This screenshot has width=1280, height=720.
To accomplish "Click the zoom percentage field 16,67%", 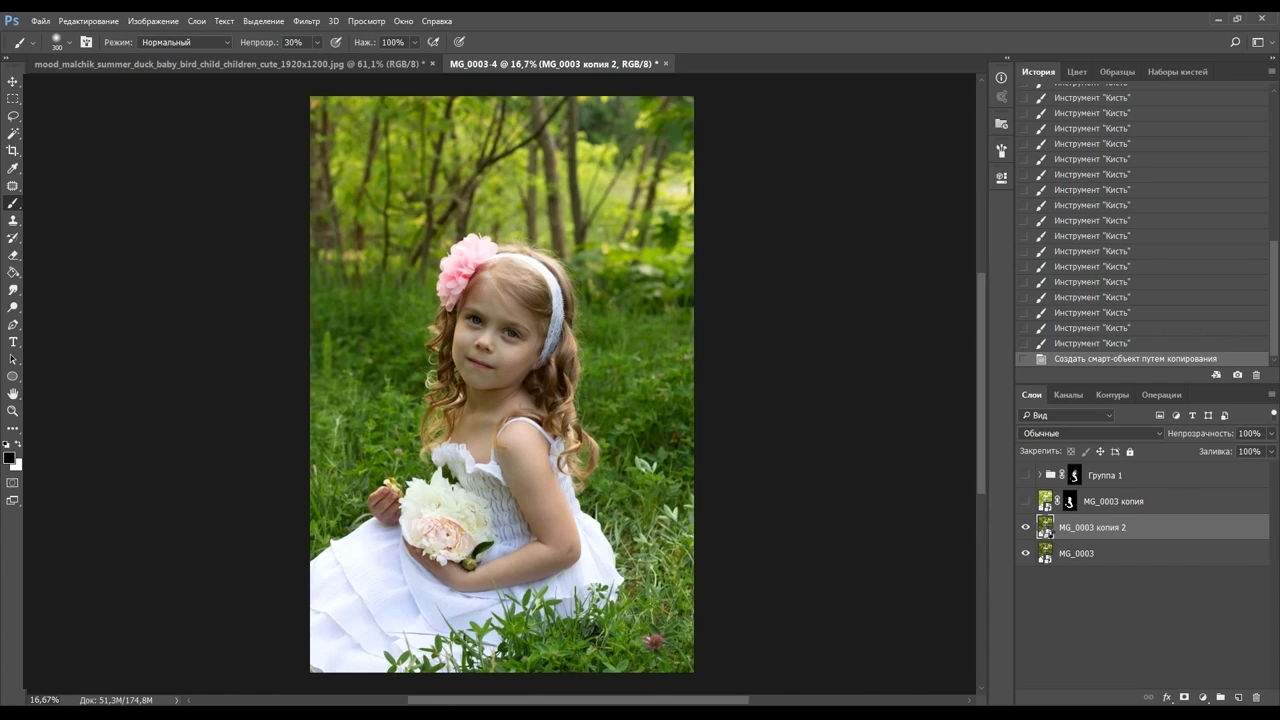I will pos(44,700).
